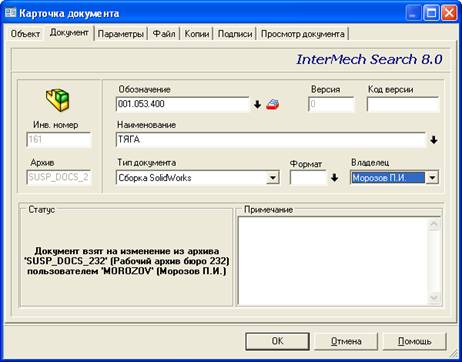
Task: Switch to the Объект tab
Action: tap(25, 34)
